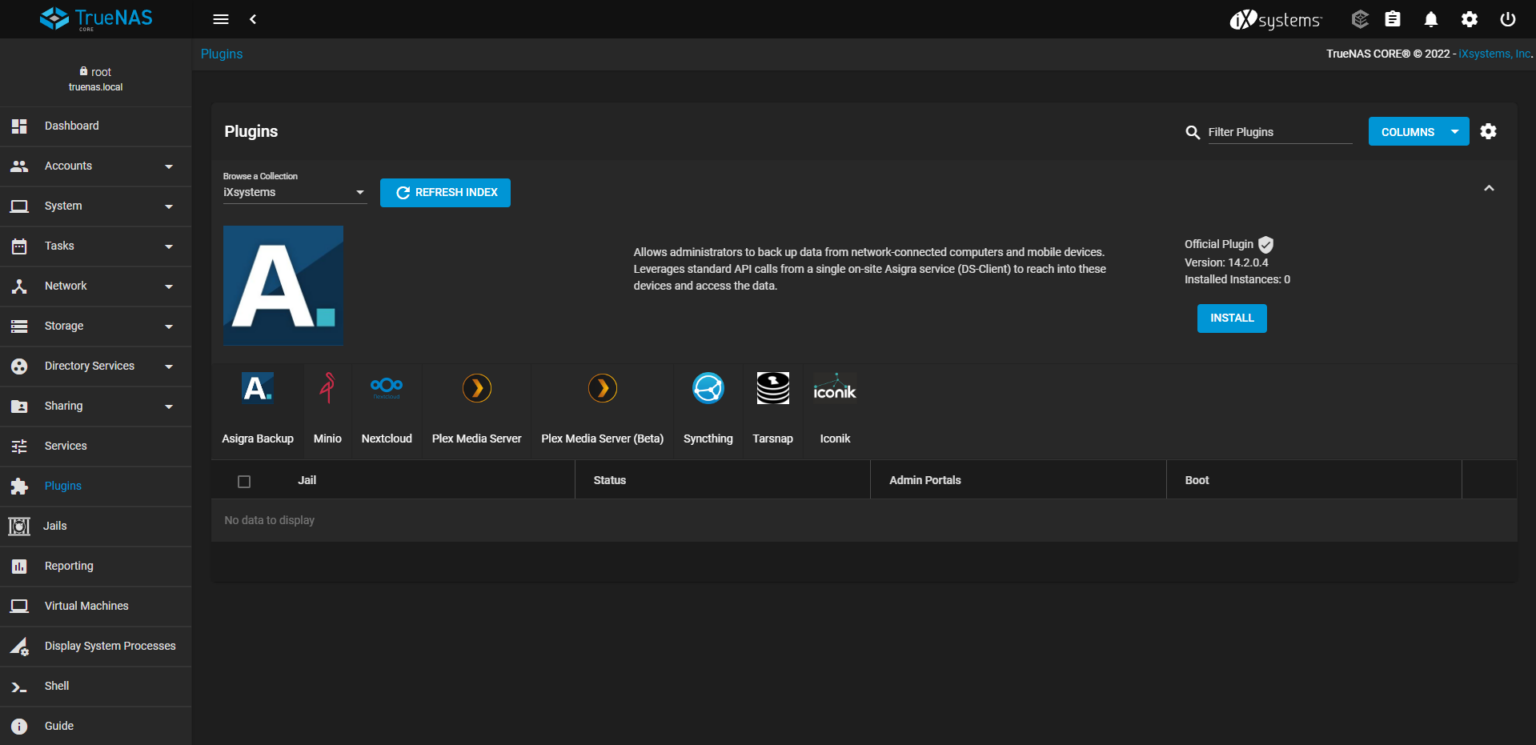The height and width of the screenshot is (745, 1536).
Task: Click the power icon in top bar
Action: [1508, 19]
